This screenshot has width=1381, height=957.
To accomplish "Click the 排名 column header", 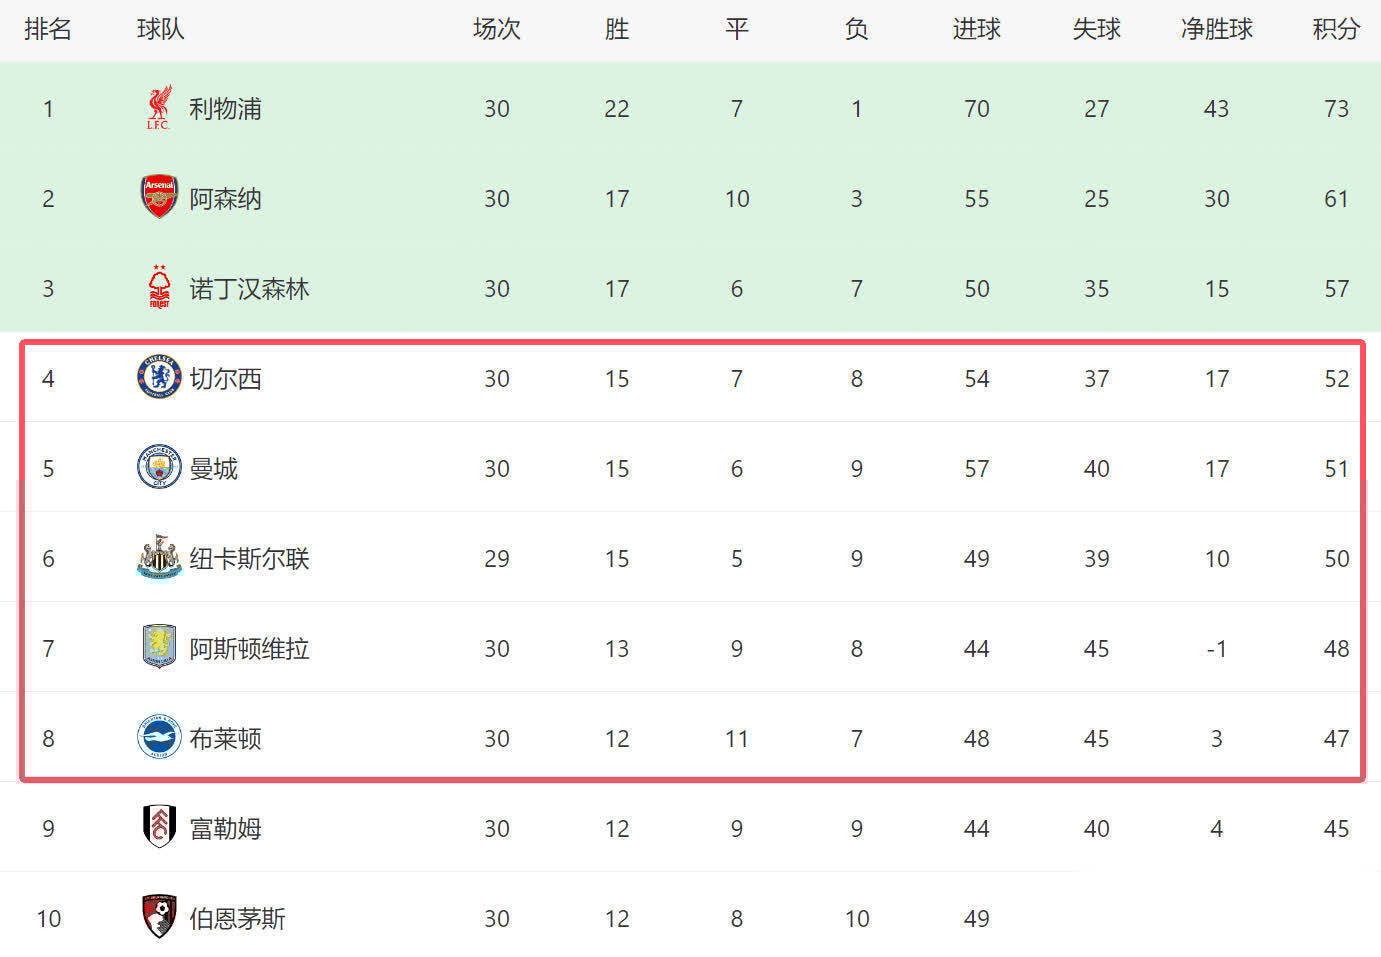I will (x=48, y=29).
